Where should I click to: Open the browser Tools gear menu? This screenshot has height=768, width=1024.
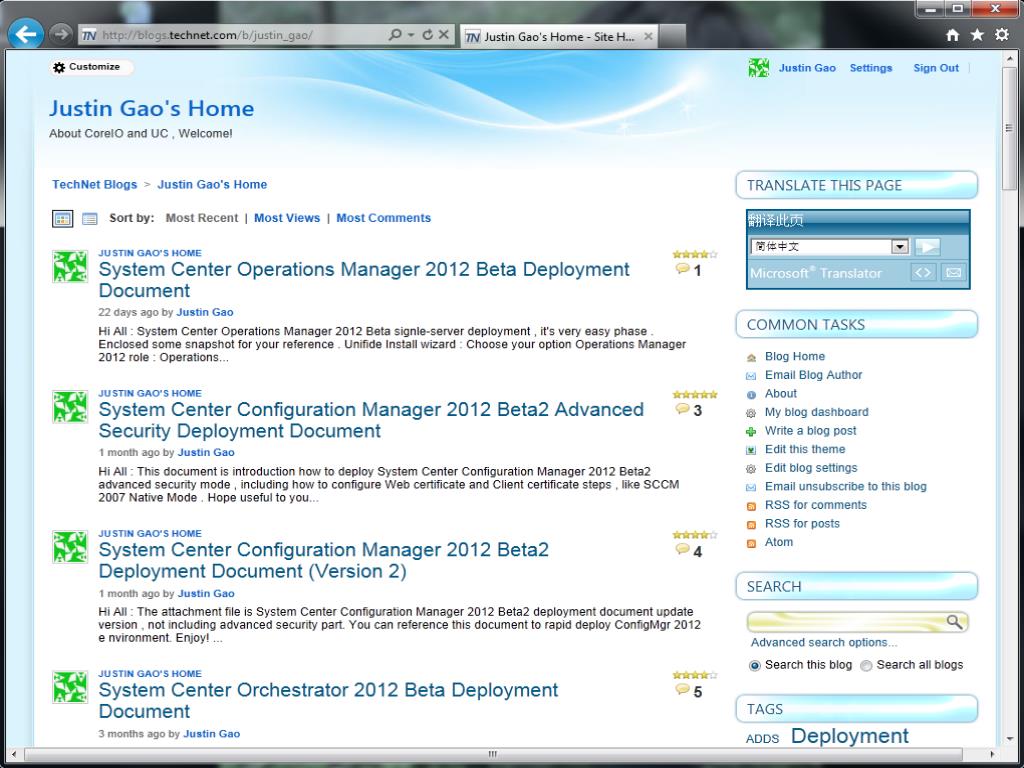pos(1001,35)
